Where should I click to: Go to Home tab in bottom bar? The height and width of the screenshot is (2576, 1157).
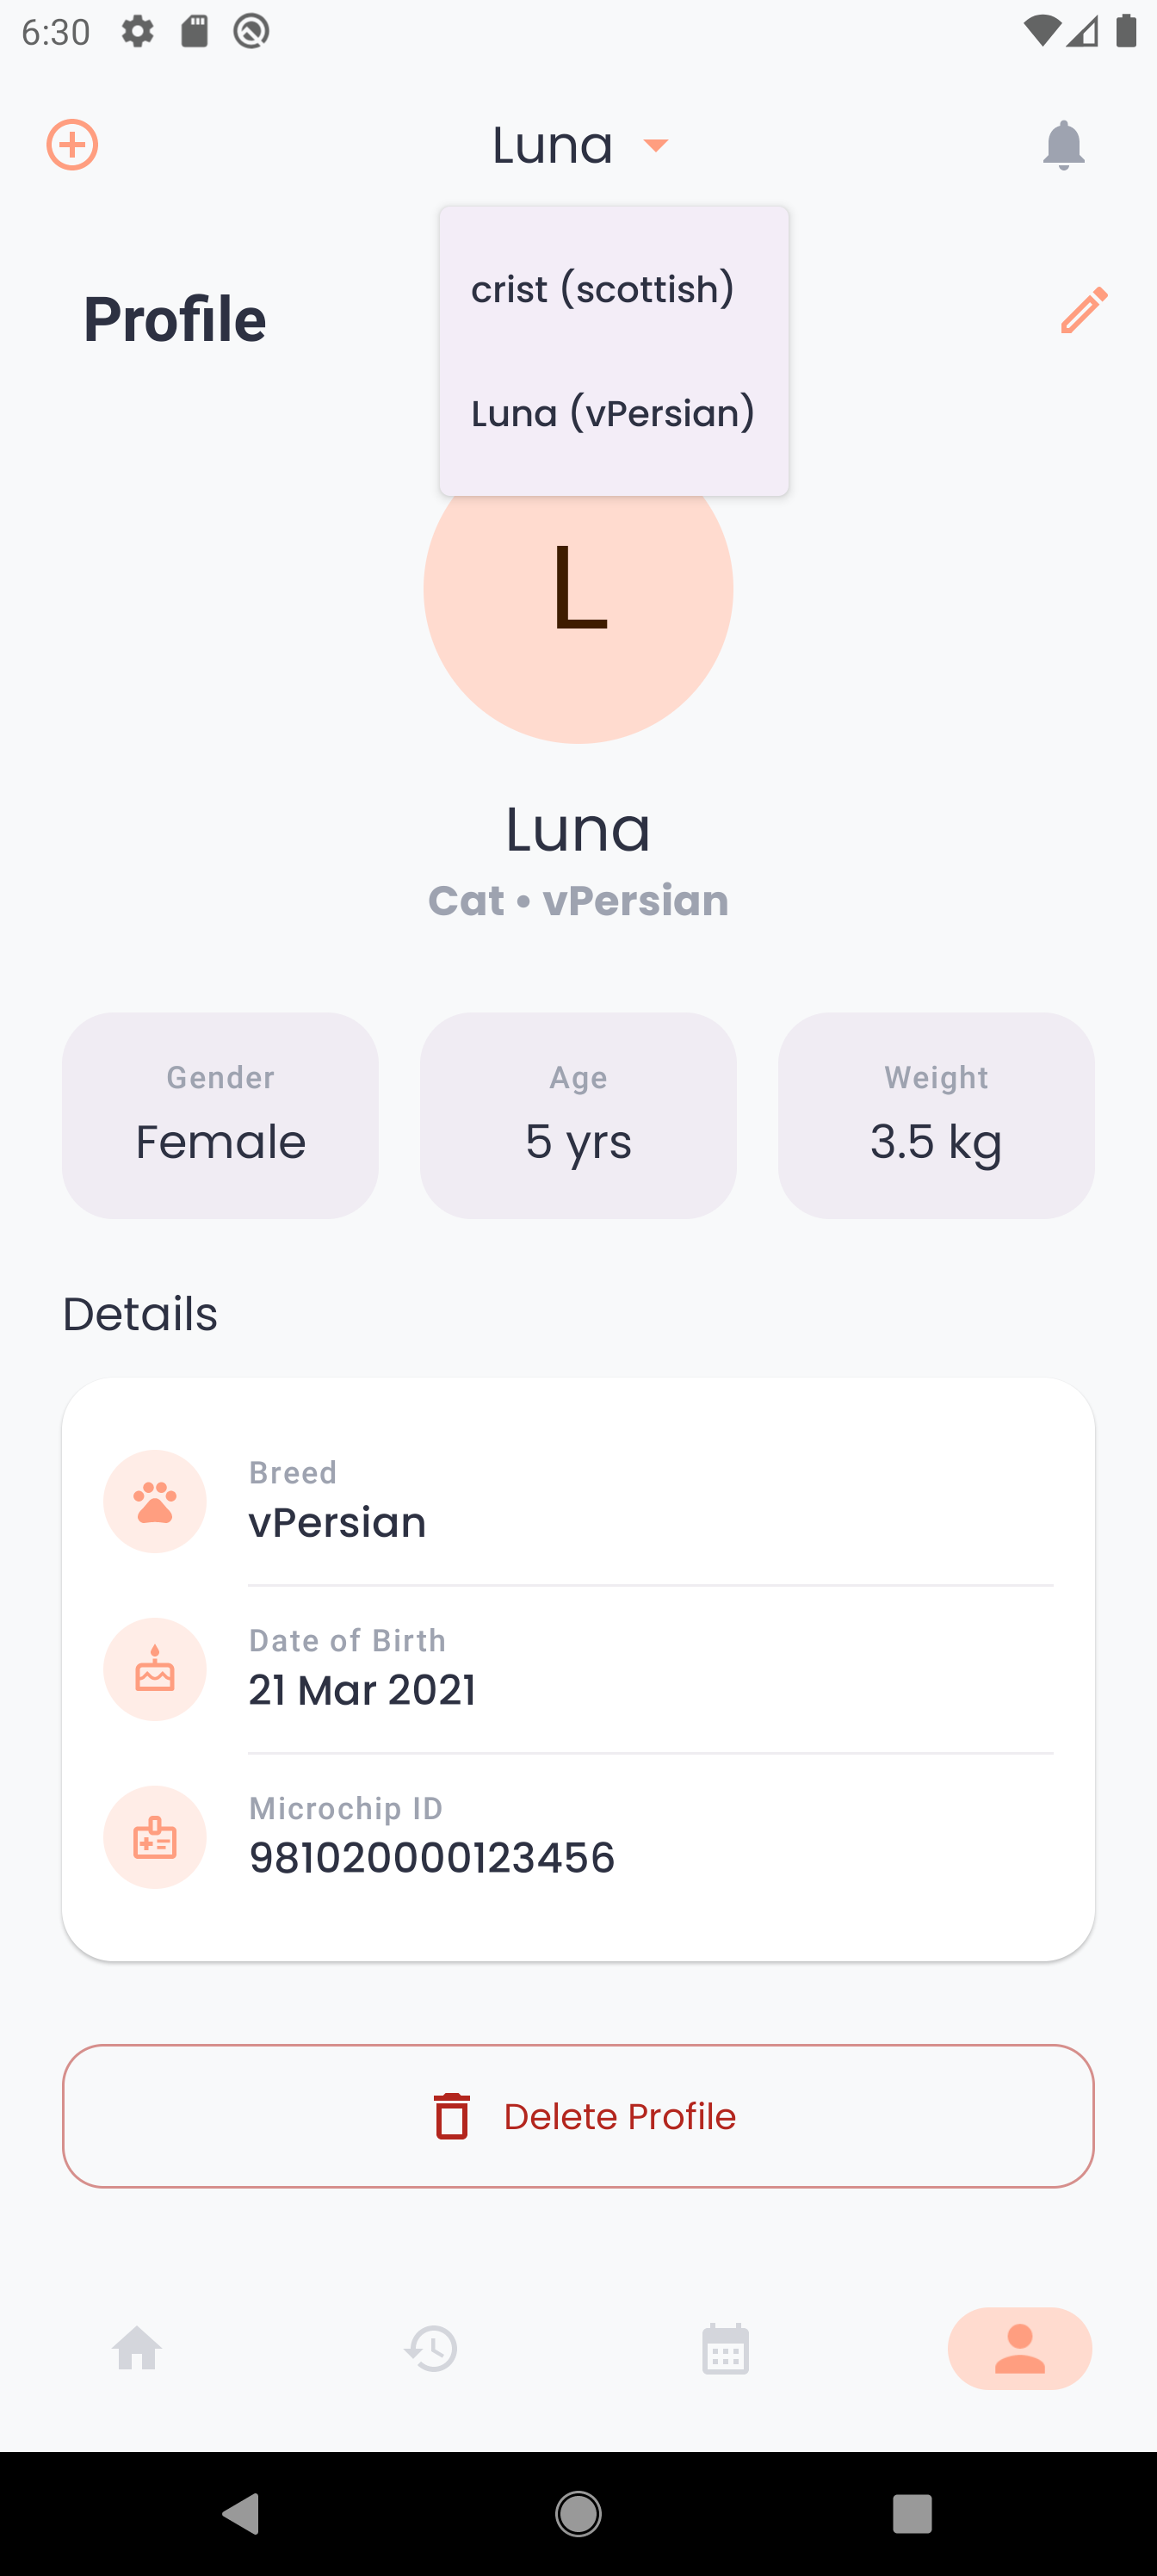click(137, 2348)
